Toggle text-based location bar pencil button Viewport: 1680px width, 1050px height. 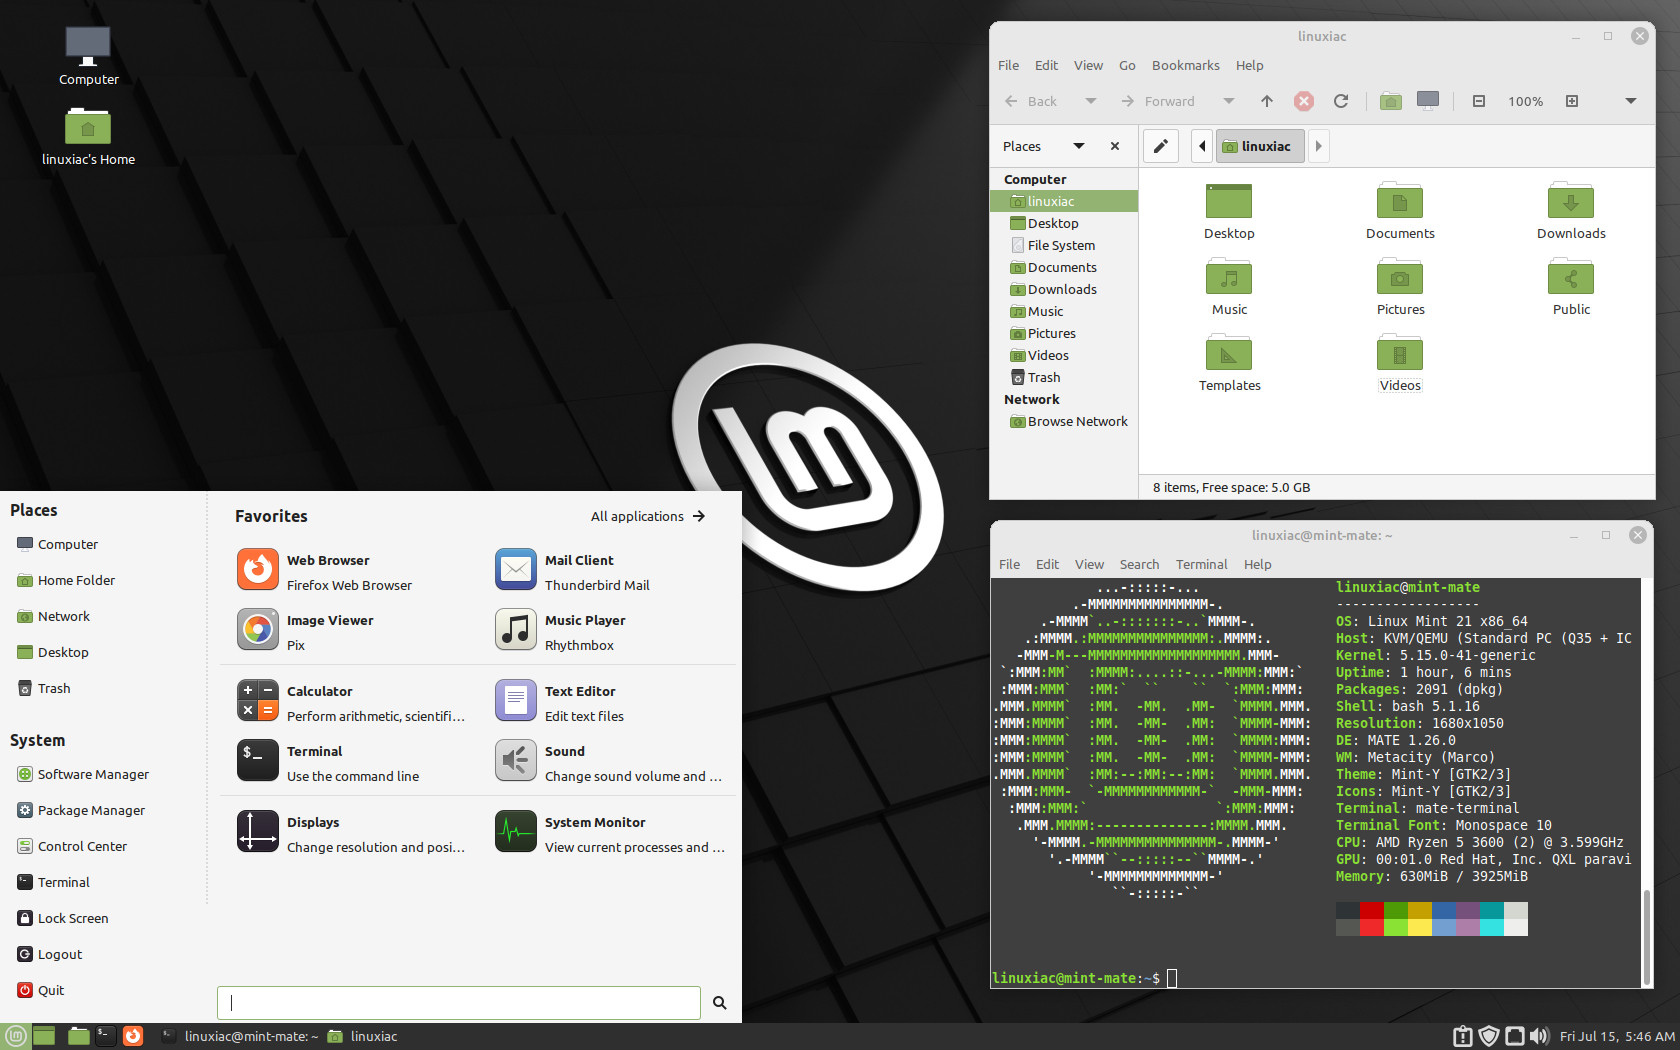tap(1160, 146)
